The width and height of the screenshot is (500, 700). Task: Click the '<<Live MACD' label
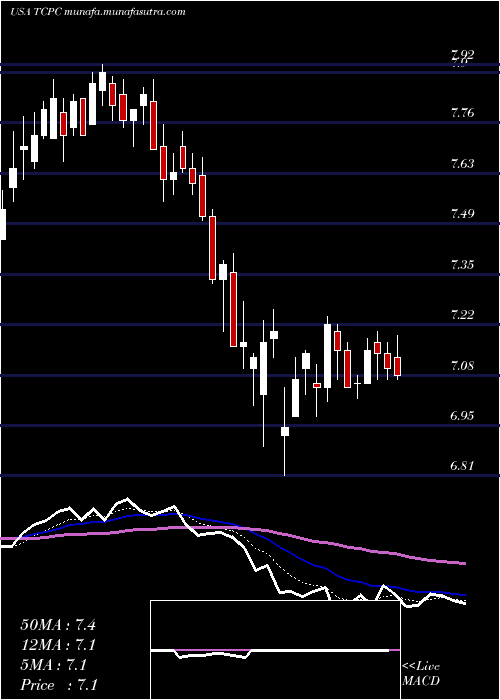(x=421, y=674)
